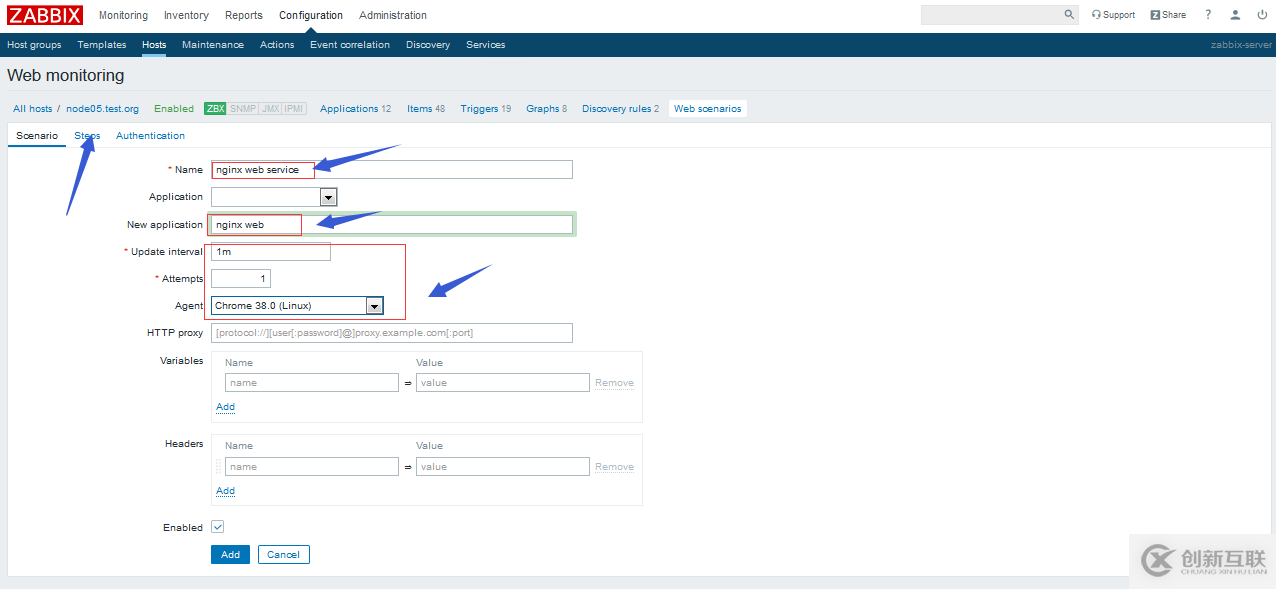Open the Monitoring menu
1276x589 pixels.
click(123, 15)
